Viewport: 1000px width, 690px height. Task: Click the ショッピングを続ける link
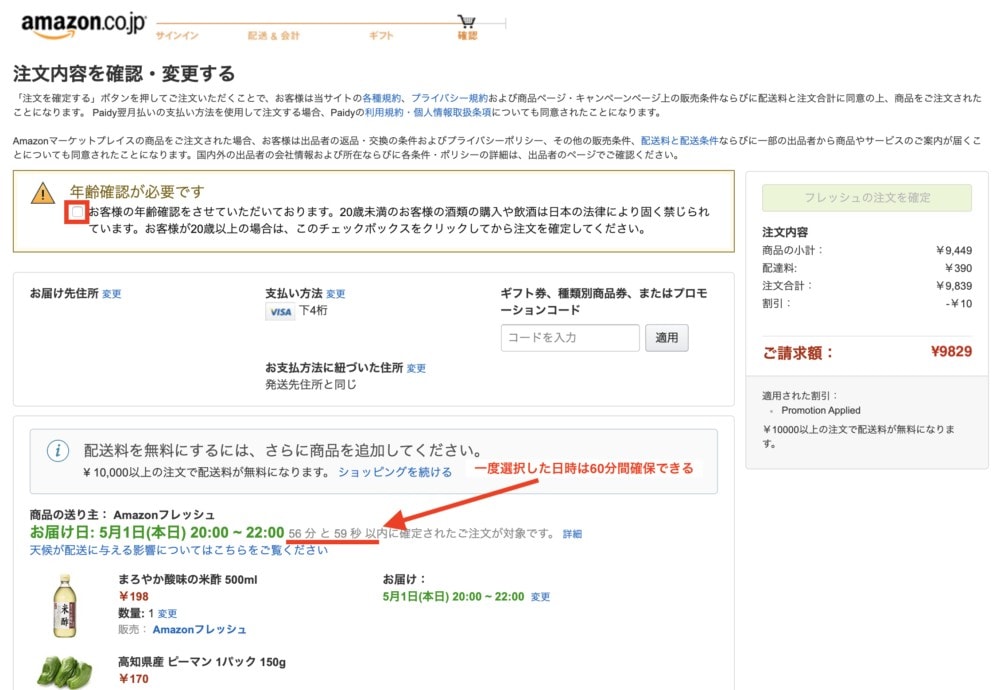coord(395,472)
